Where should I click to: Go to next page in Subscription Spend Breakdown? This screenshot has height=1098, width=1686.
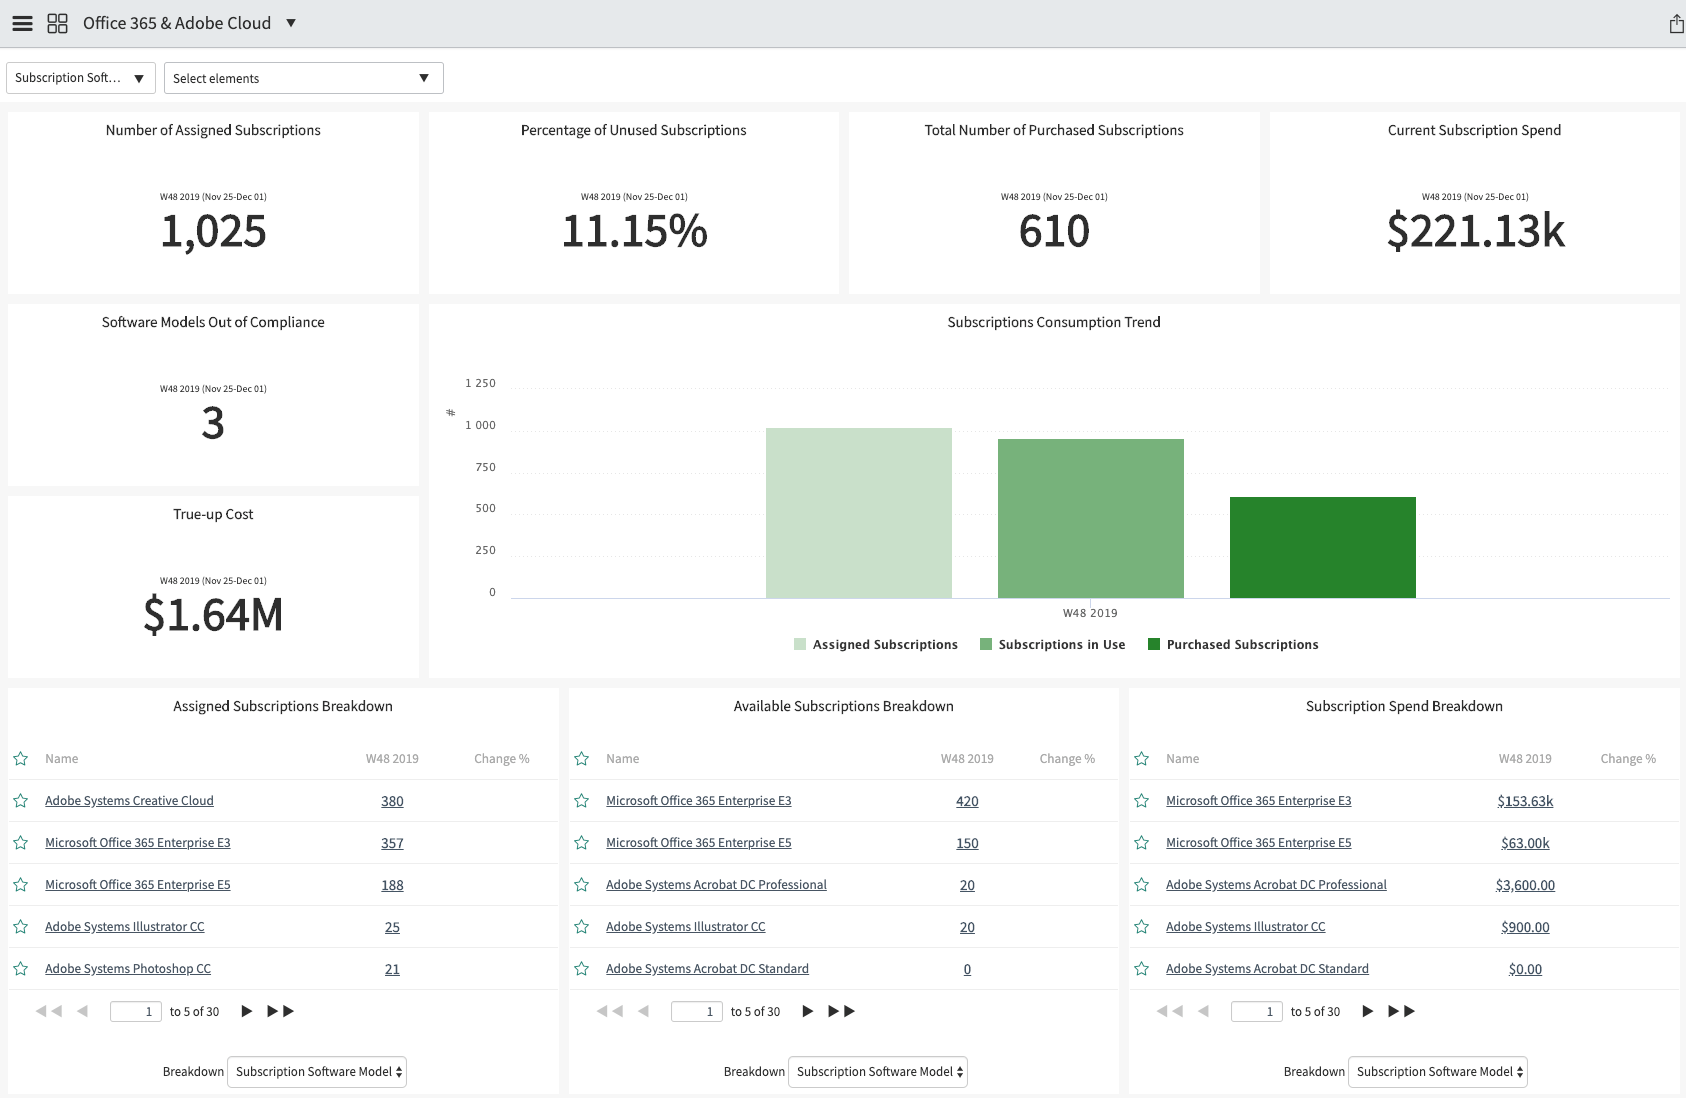point(1367,1011)
